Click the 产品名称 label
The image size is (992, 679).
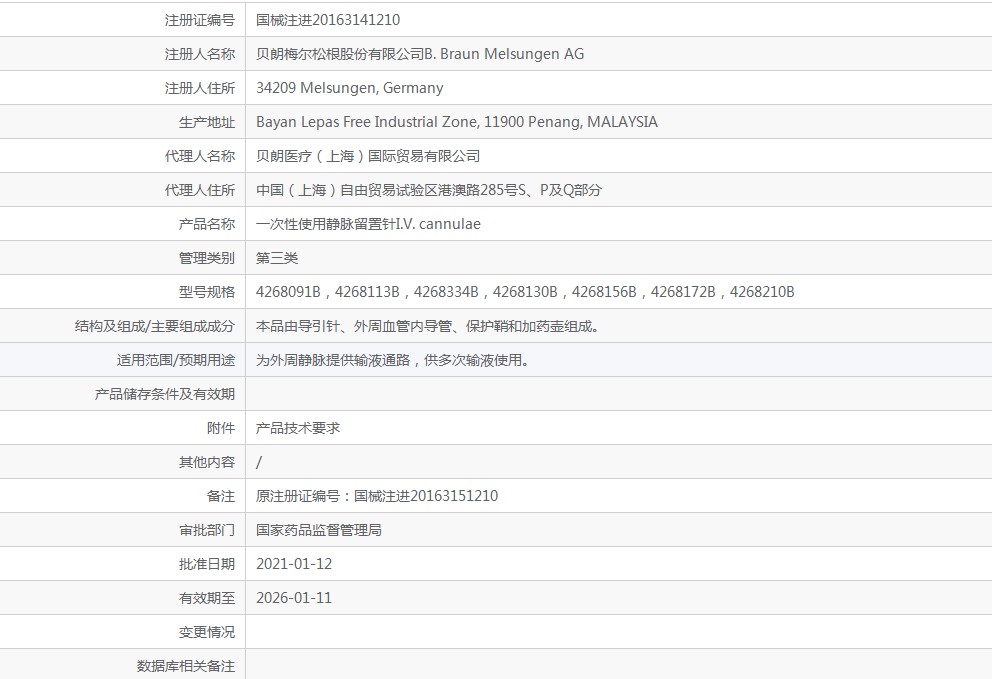click(207, 224)
